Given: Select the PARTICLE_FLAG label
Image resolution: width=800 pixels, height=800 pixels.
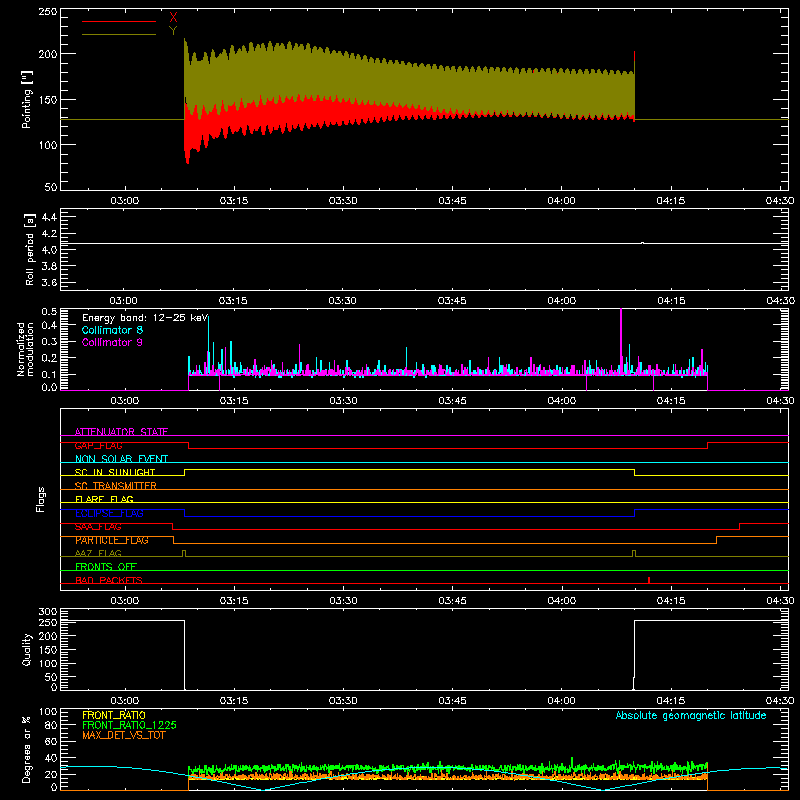Looking at the screenshot, I should [112, 540].
